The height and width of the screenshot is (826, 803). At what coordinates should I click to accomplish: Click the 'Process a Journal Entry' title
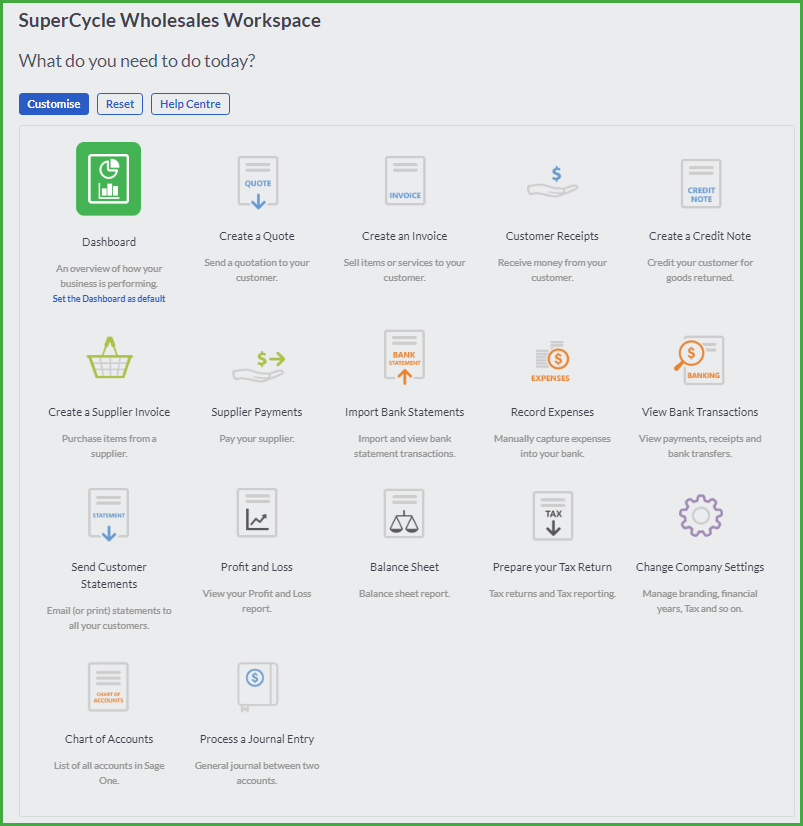coord(257,739)
